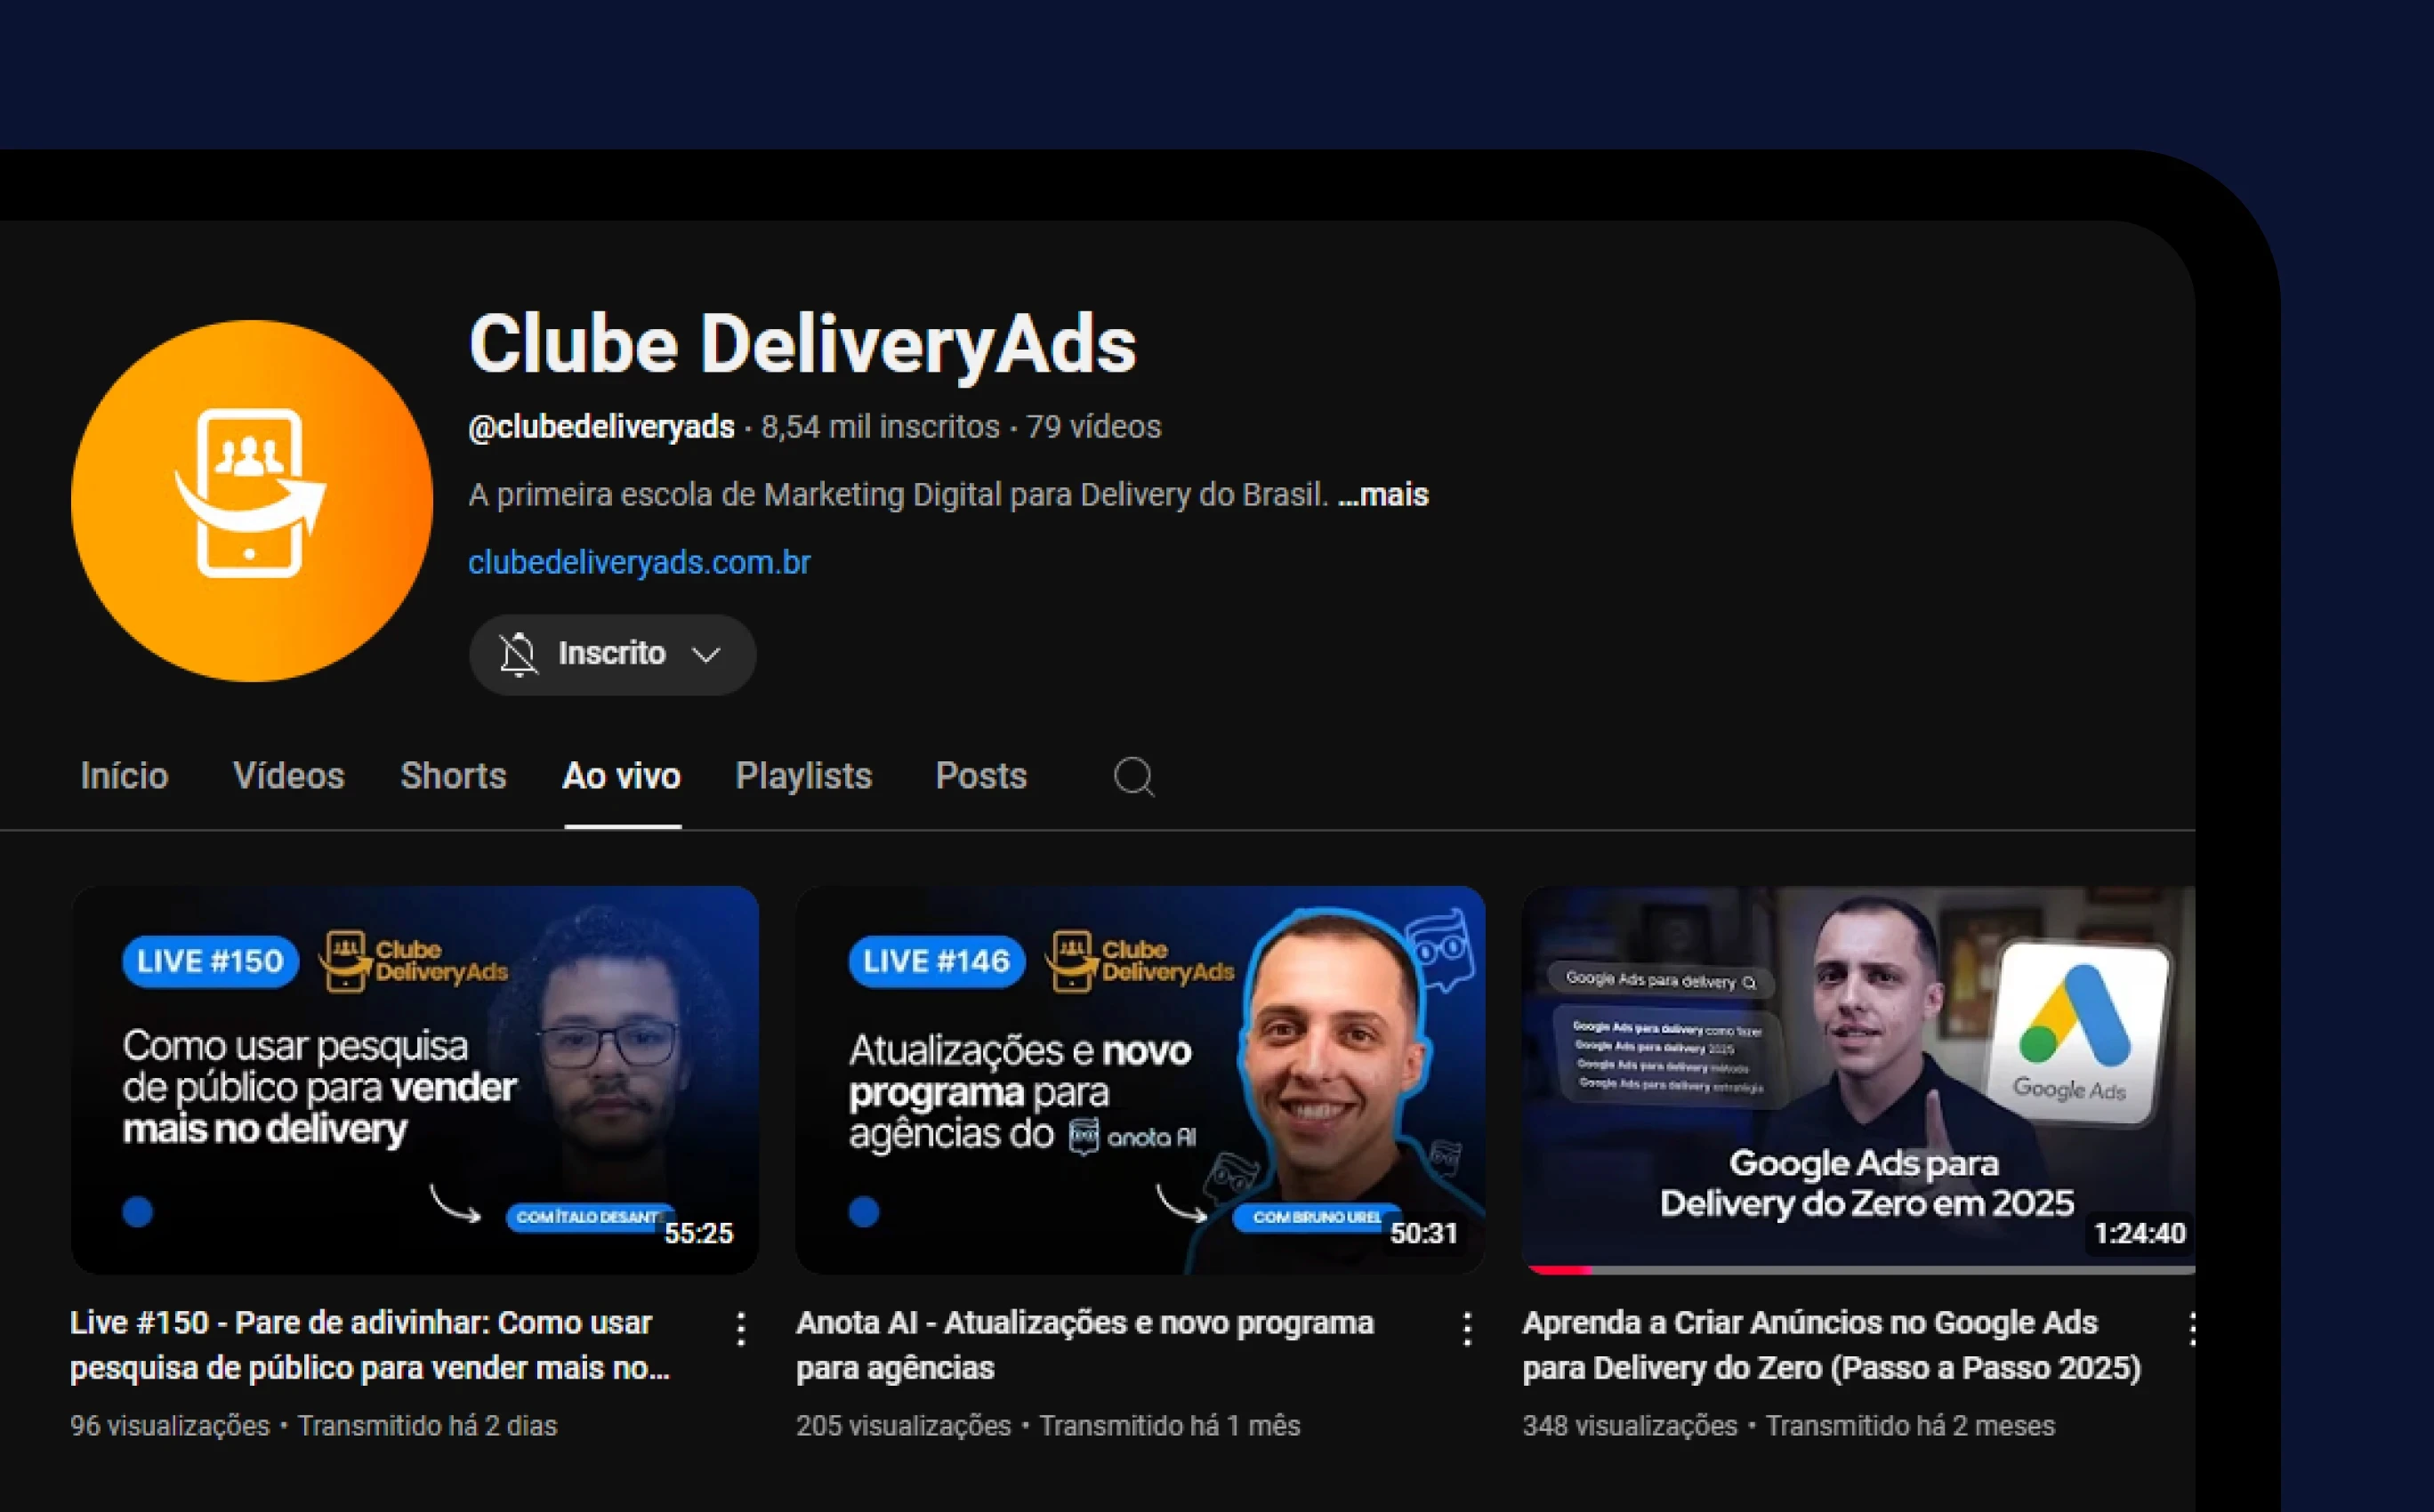Switch to the Posts tab

pos(980,776)
